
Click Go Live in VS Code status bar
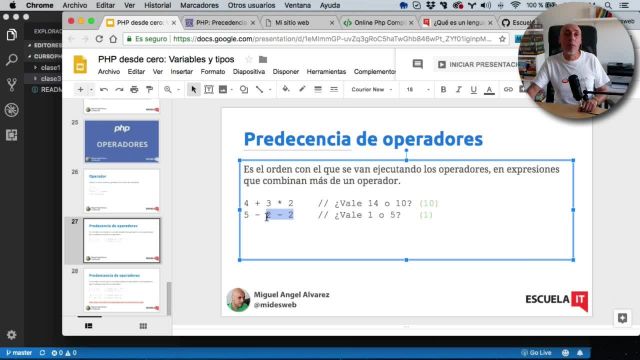tap(536, 353)
